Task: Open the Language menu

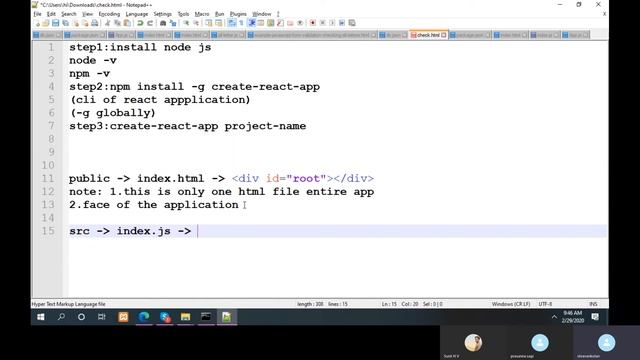Action: click(137, 14)
